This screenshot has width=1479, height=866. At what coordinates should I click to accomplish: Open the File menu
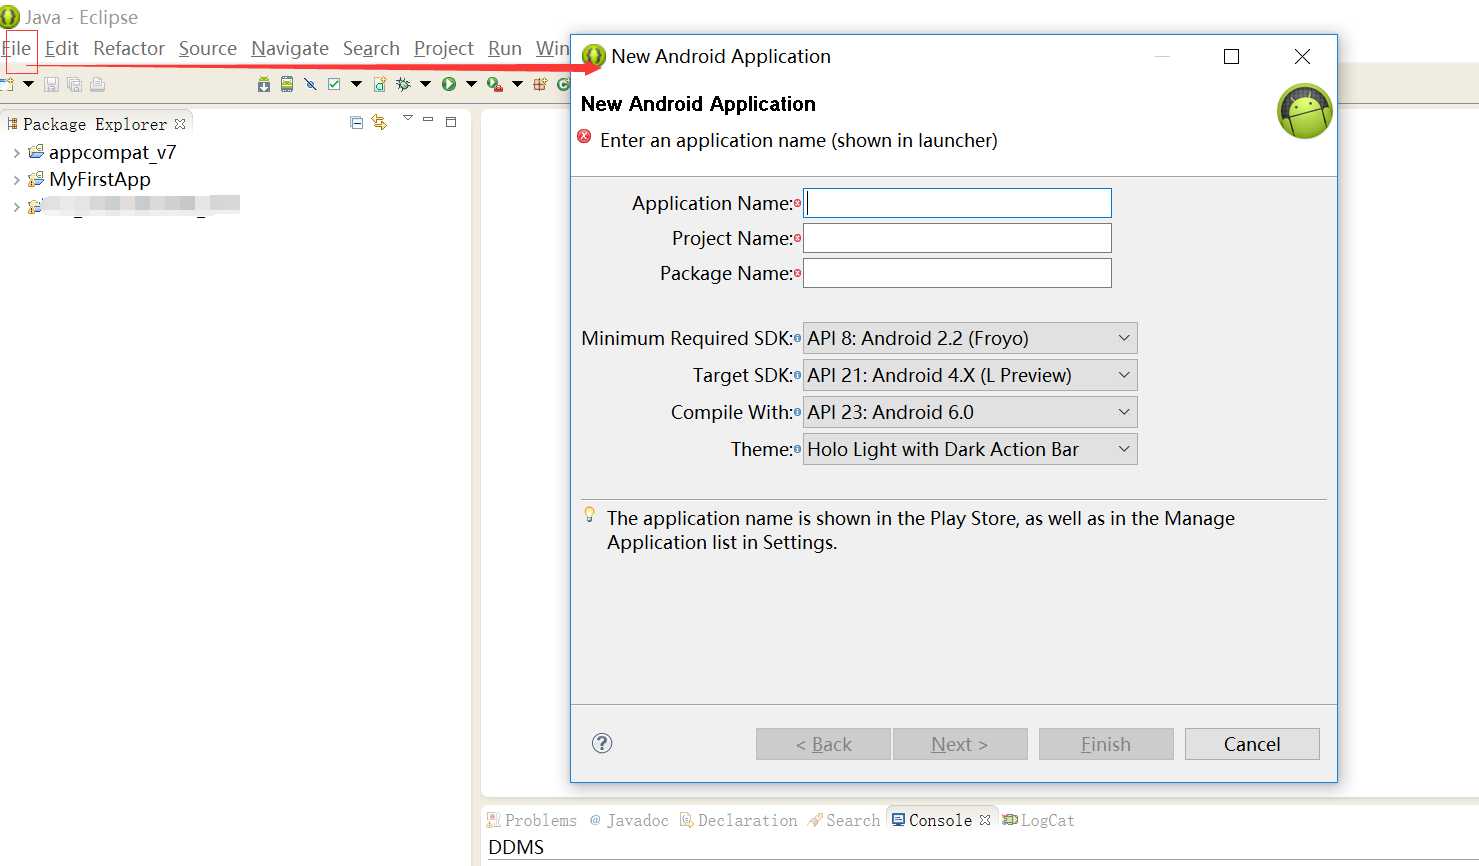pos(17,48)
